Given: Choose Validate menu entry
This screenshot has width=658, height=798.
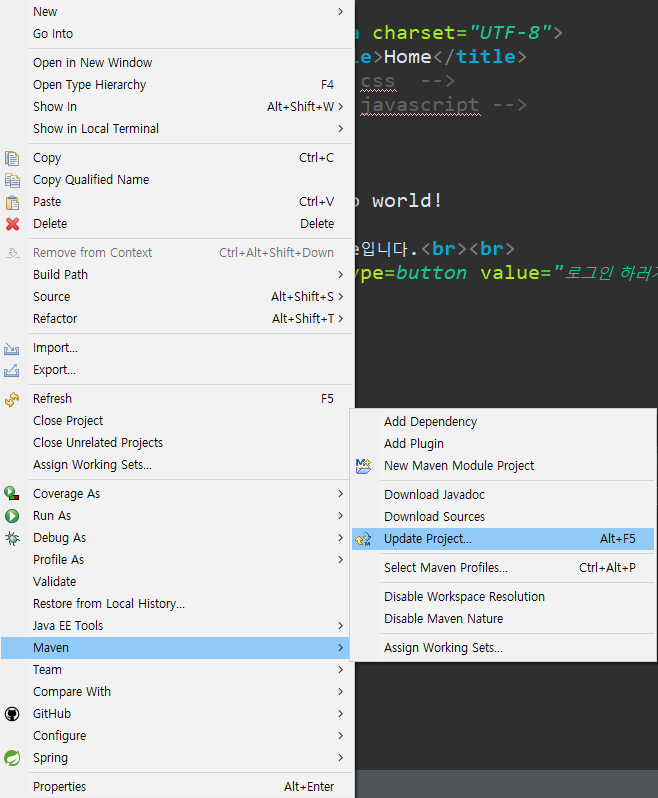Looking at the screenshot, I should pos(54,581).
